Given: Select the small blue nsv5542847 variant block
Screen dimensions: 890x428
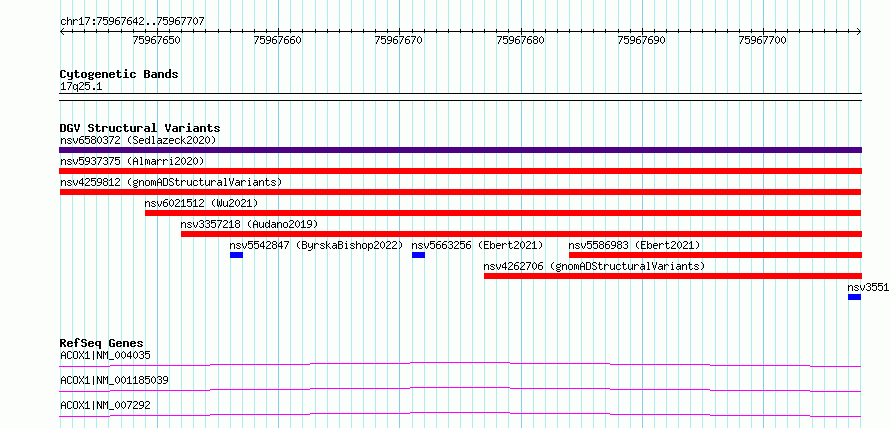Looking at the screenshot, I should pyautogui.click(x=236, y=255).
